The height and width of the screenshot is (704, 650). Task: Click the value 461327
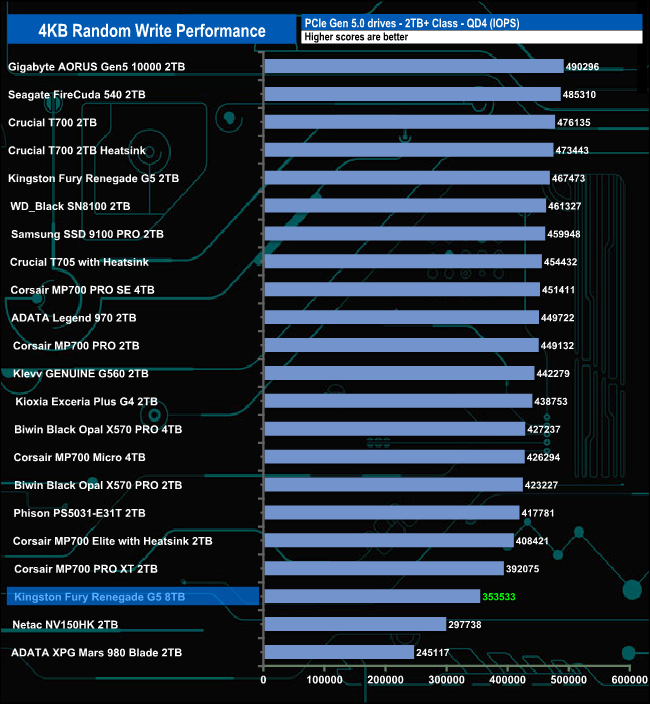click(565, 206)
